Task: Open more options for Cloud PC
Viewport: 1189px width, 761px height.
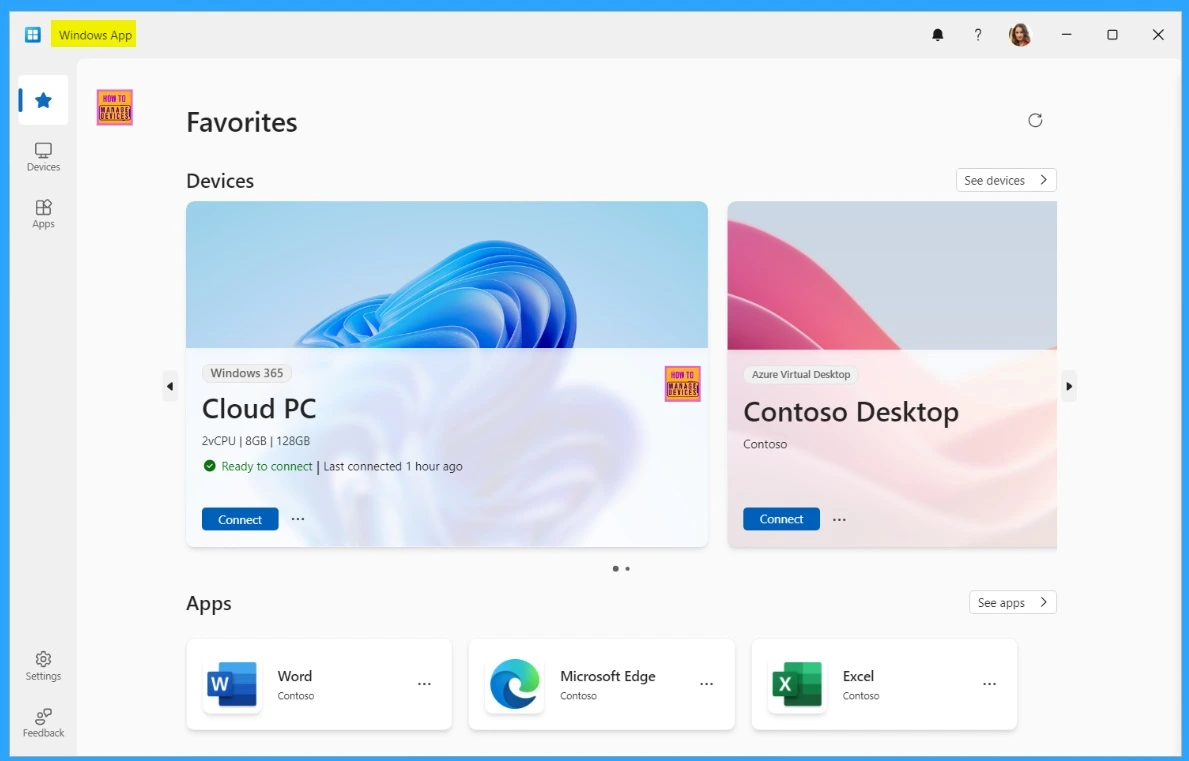Action: point(298,519)
